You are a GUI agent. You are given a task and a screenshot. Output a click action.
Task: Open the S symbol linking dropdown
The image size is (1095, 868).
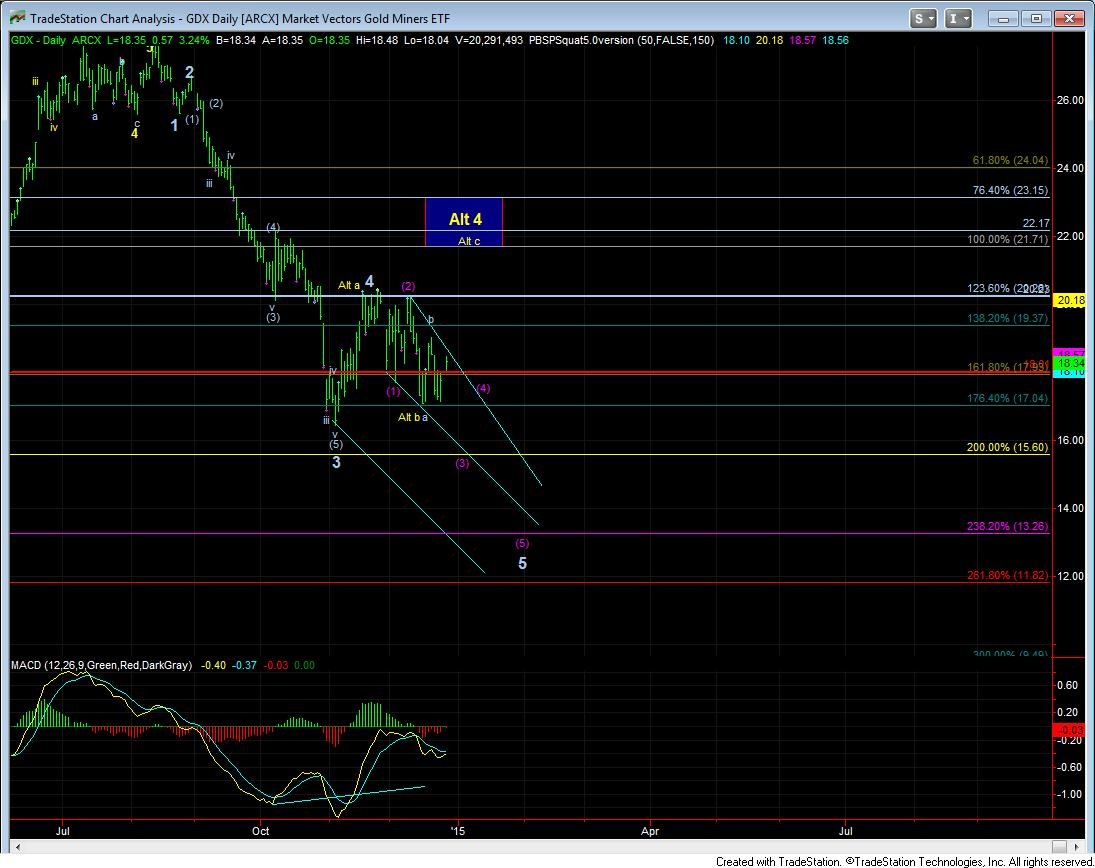click(922, 18)
